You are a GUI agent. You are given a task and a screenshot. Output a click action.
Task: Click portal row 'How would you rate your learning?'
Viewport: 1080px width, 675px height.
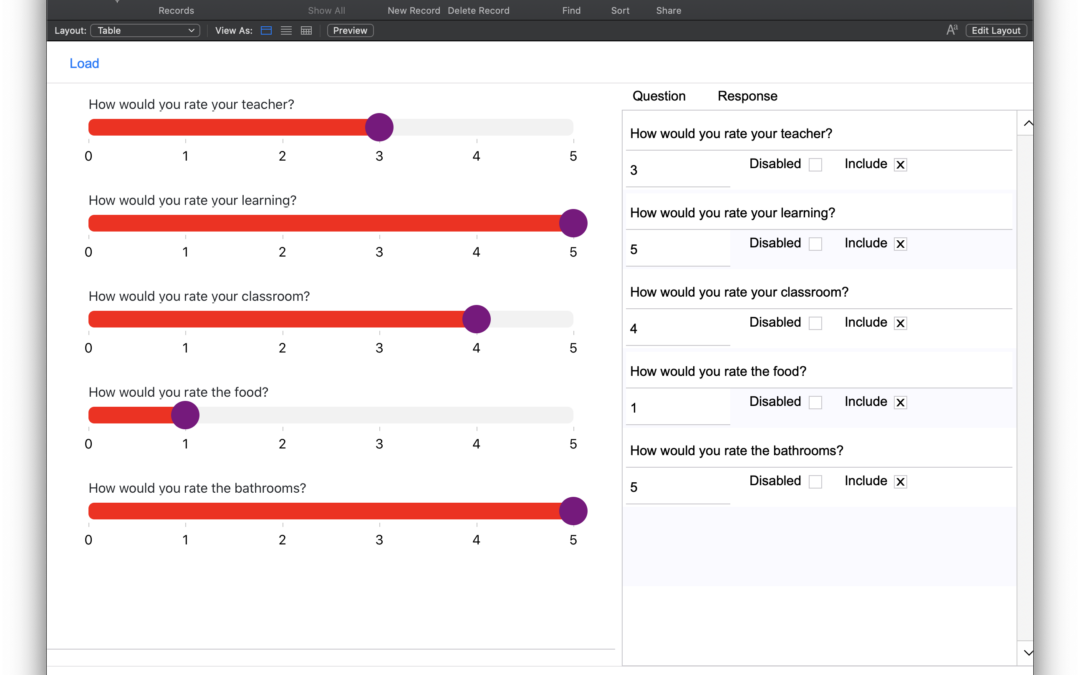(x=820, y=213)
